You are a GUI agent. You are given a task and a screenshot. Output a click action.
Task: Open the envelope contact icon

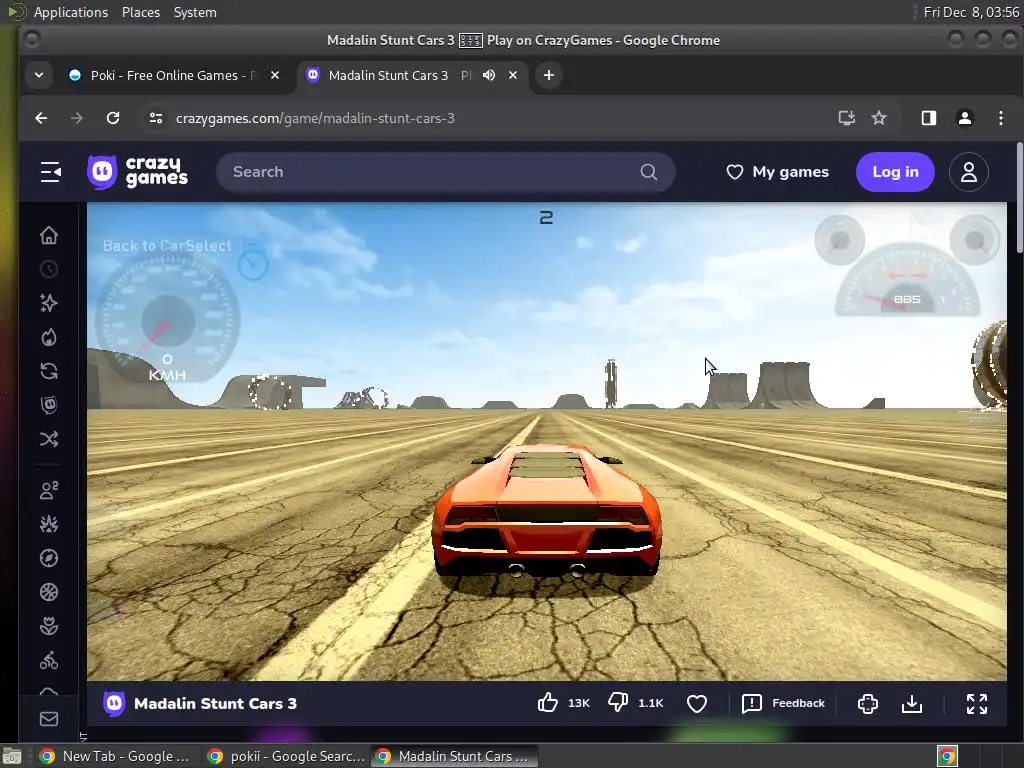click(49, 719)
